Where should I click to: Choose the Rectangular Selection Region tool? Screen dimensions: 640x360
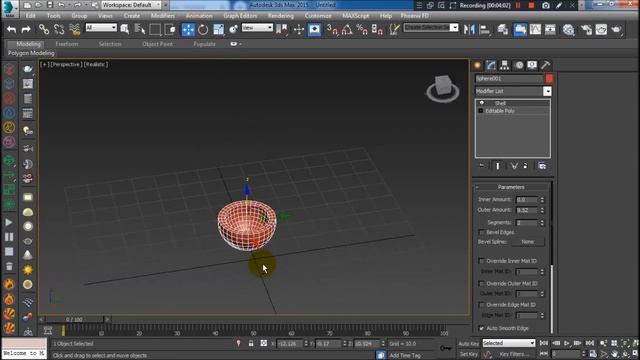tap(155, 29)
